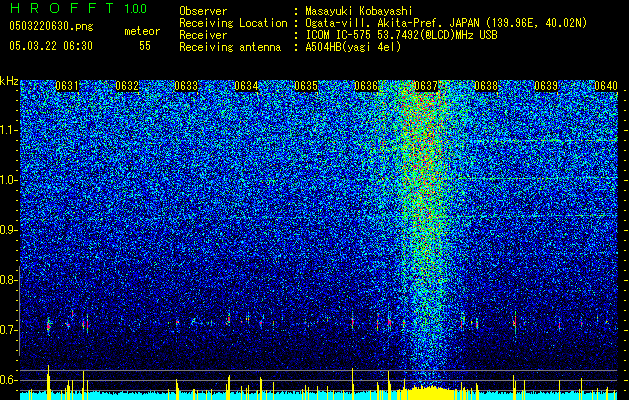Click the 0631 time marker
This screenshot has width=629, height=400.
67,86
